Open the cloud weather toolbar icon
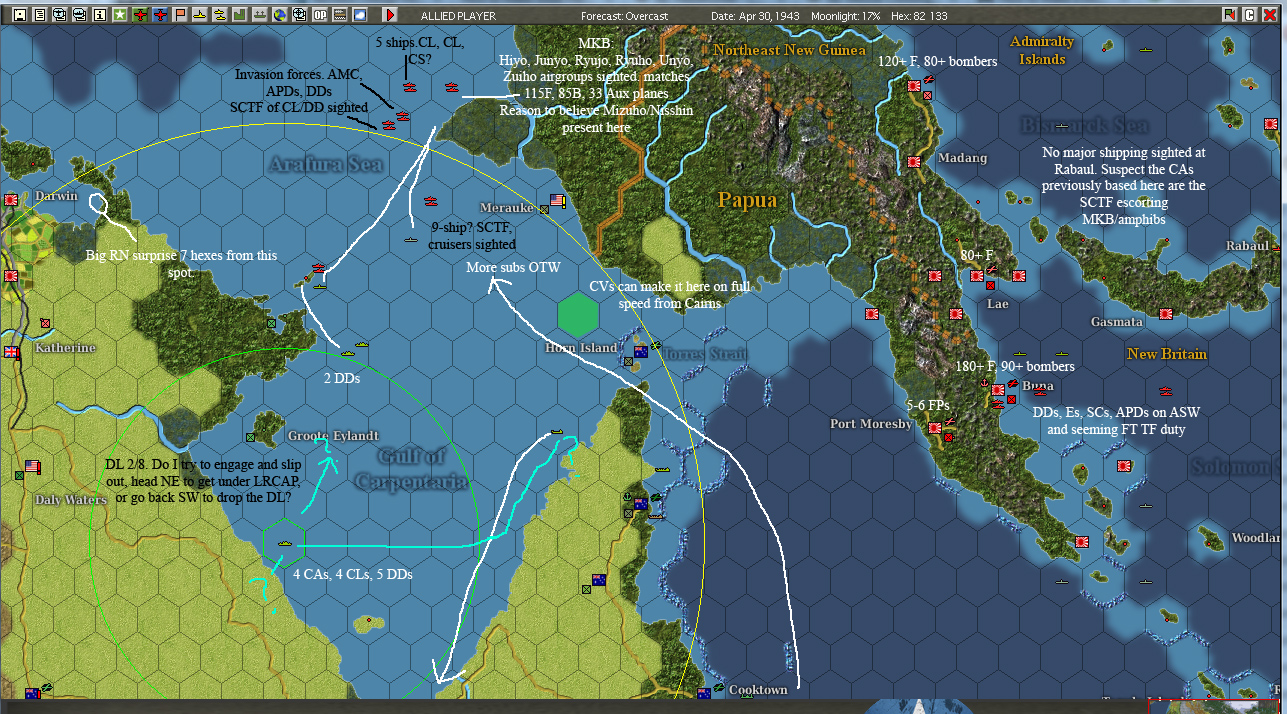 pyautogui.click(x=360, y=15)
